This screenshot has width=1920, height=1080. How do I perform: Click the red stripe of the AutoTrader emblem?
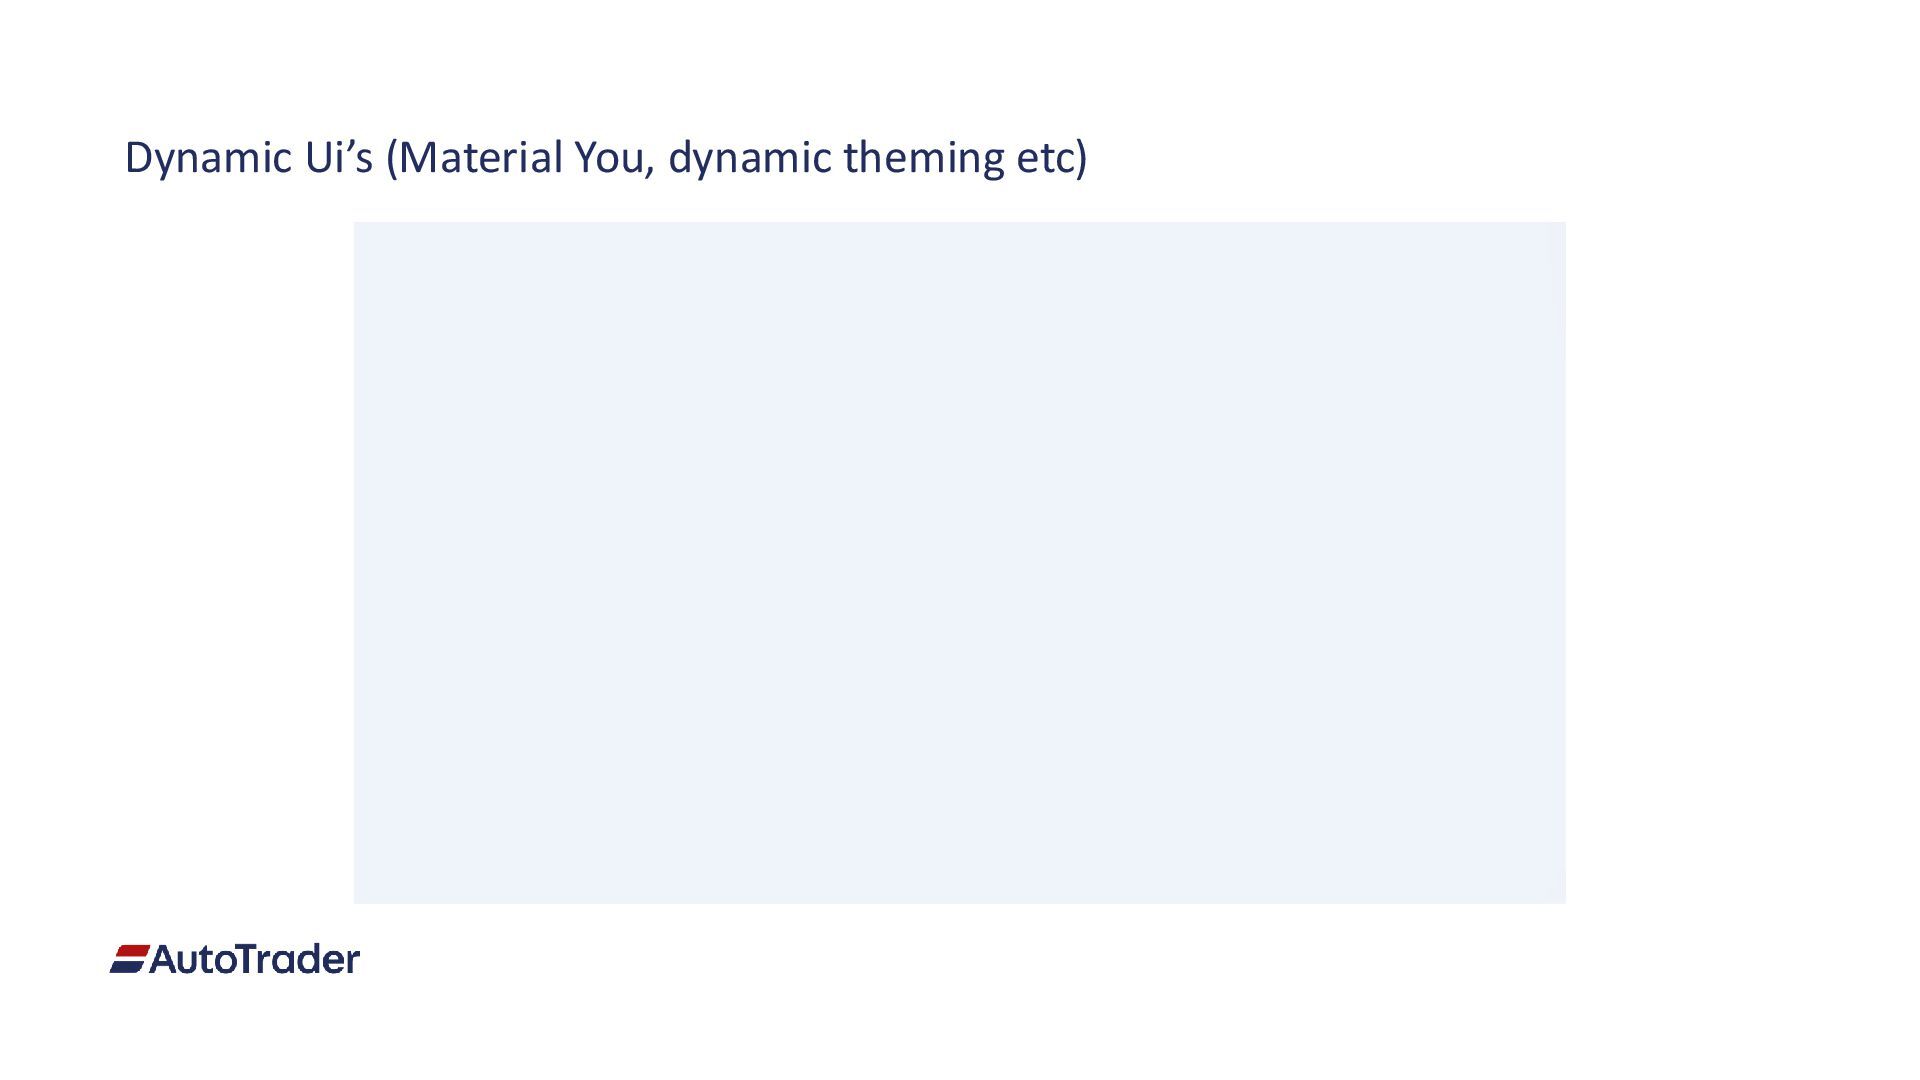tap(133, 951)
